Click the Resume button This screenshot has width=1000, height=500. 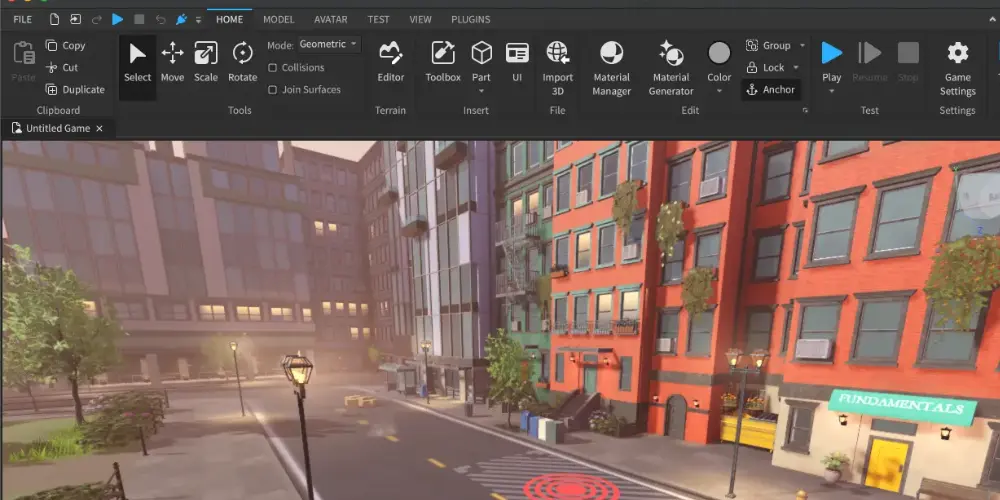tap(870, 62)
